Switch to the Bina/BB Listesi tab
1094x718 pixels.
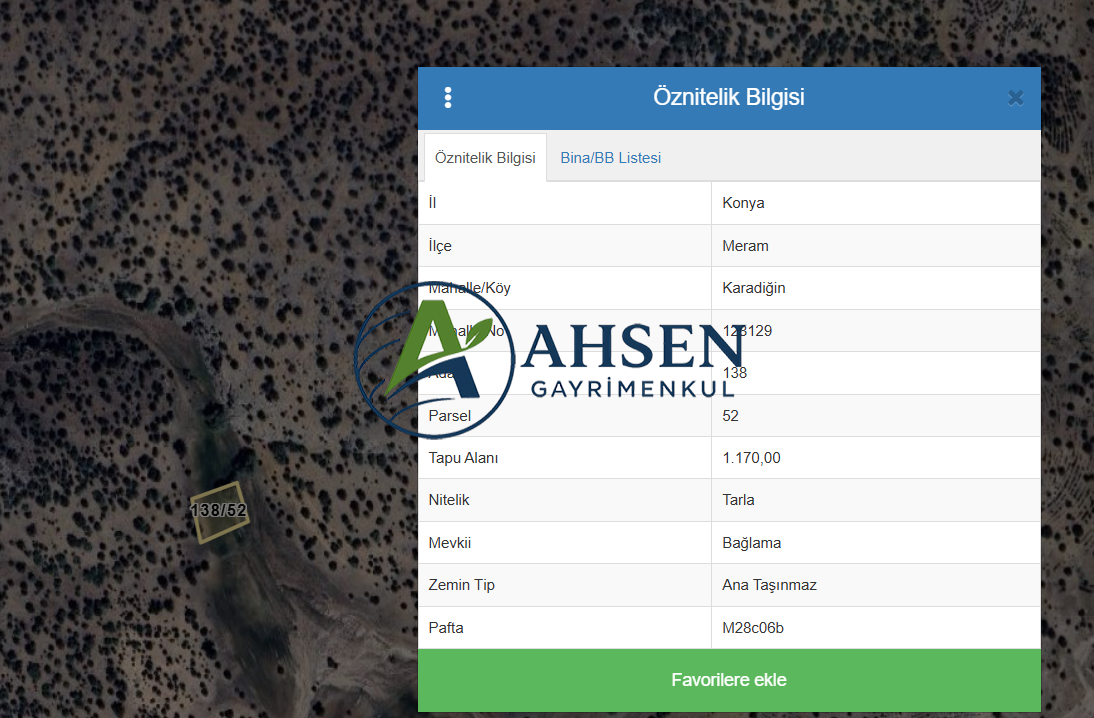click(610, 158)
